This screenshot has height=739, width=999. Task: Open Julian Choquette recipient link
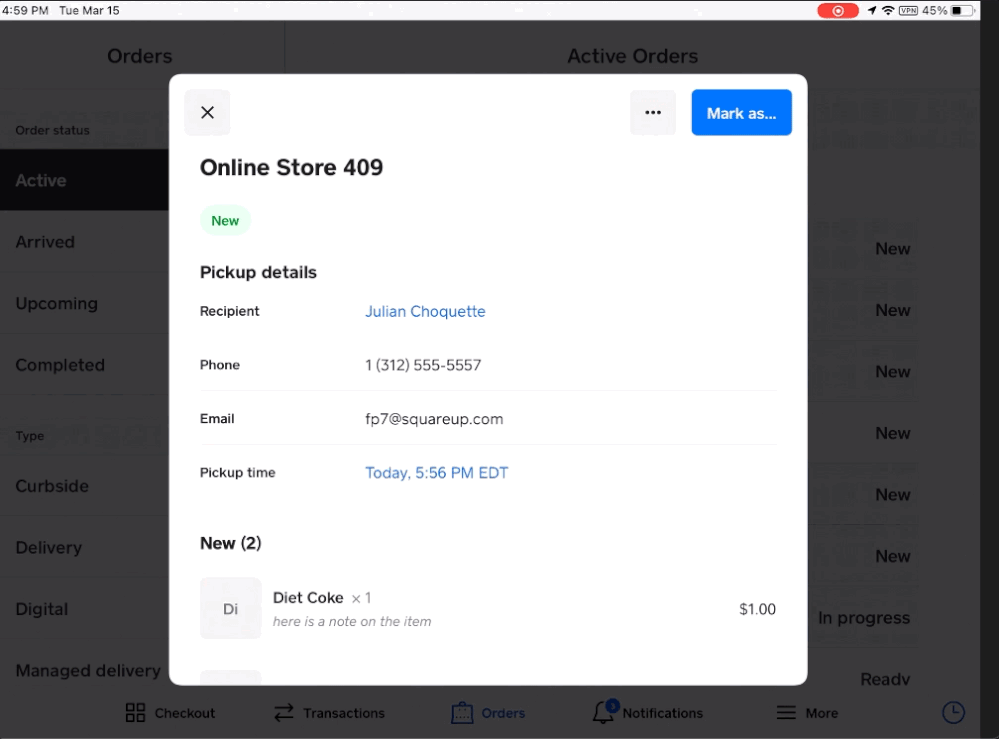point(425,311)
